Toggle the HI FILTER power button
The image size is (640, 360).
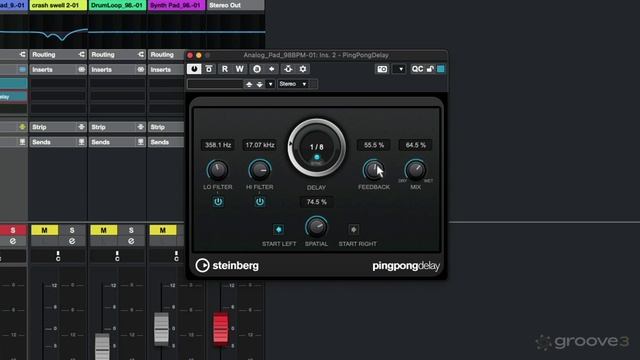pyautogui.click(x=260, y=202)
